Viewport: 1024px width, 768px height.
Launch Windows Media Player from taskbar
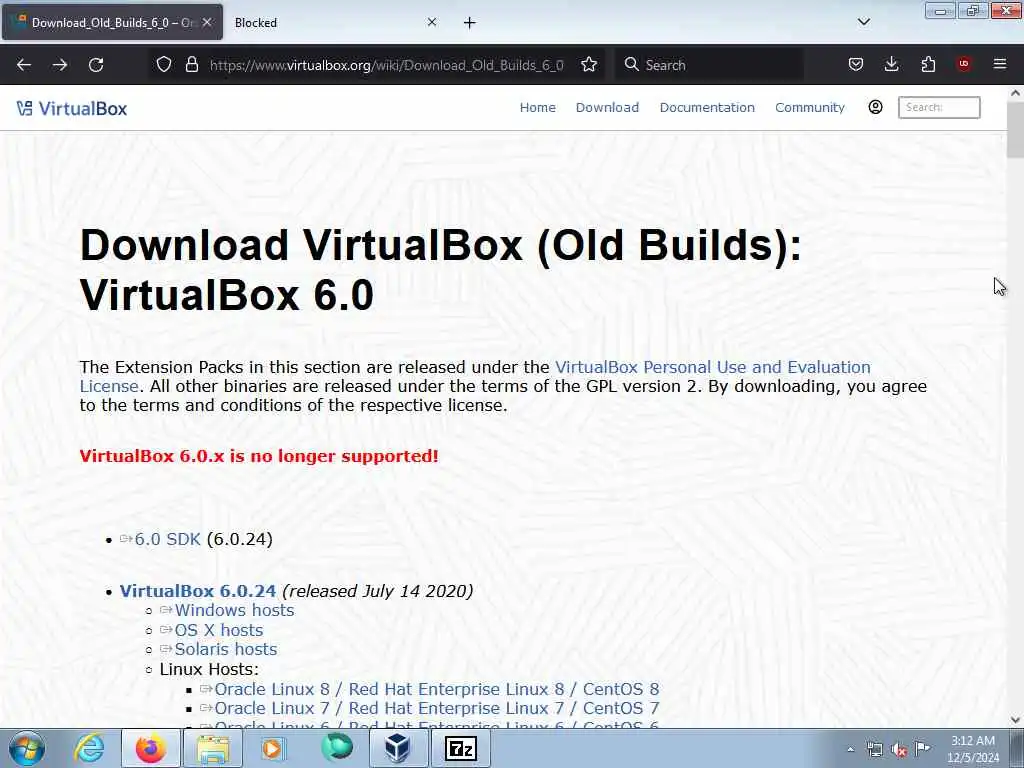point(274,748)
